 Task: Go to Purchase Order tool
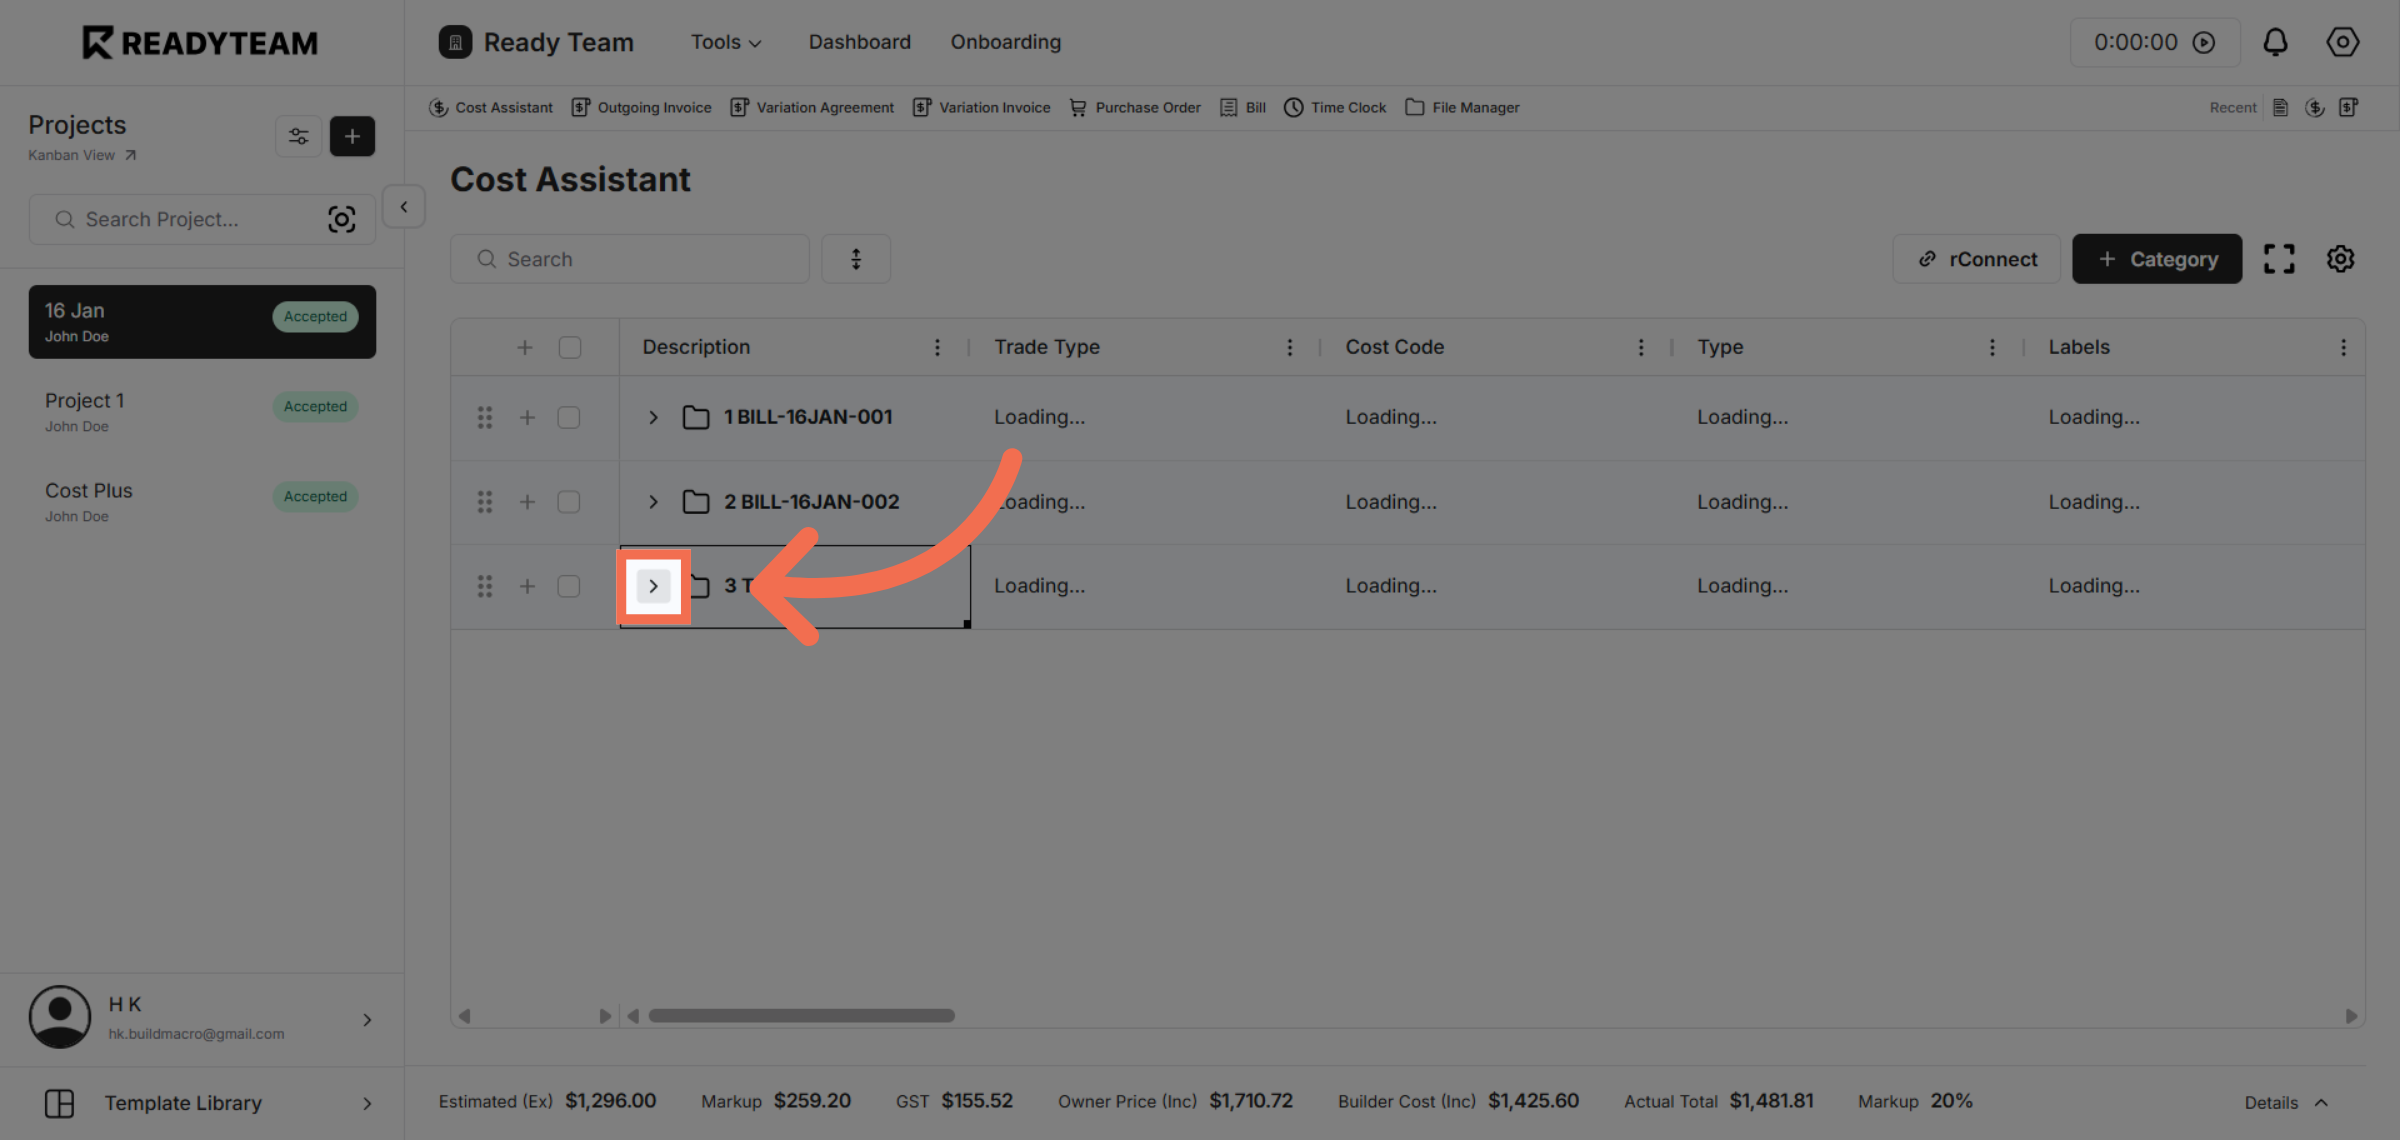[x=1135, y=107]
